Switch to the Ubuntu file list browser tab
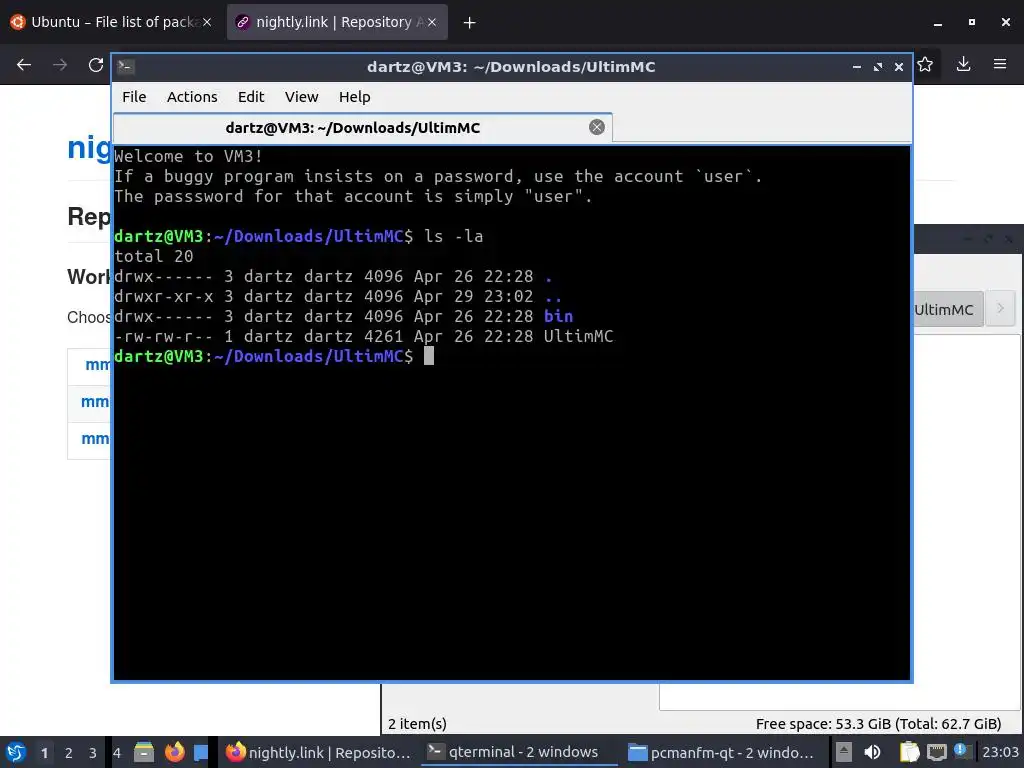The height and width of the screenshot is (768, 1024). (111, 22)
